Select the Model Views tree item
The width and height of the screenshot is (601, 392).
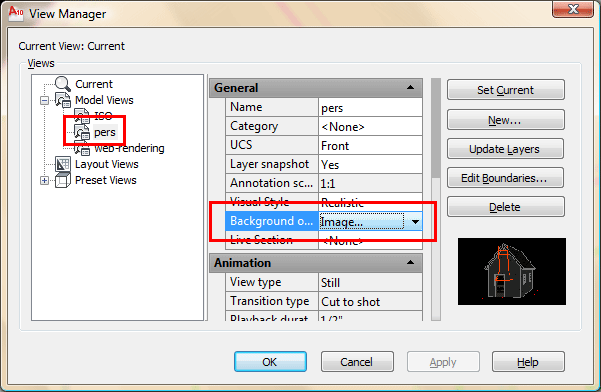click(104, 100)
